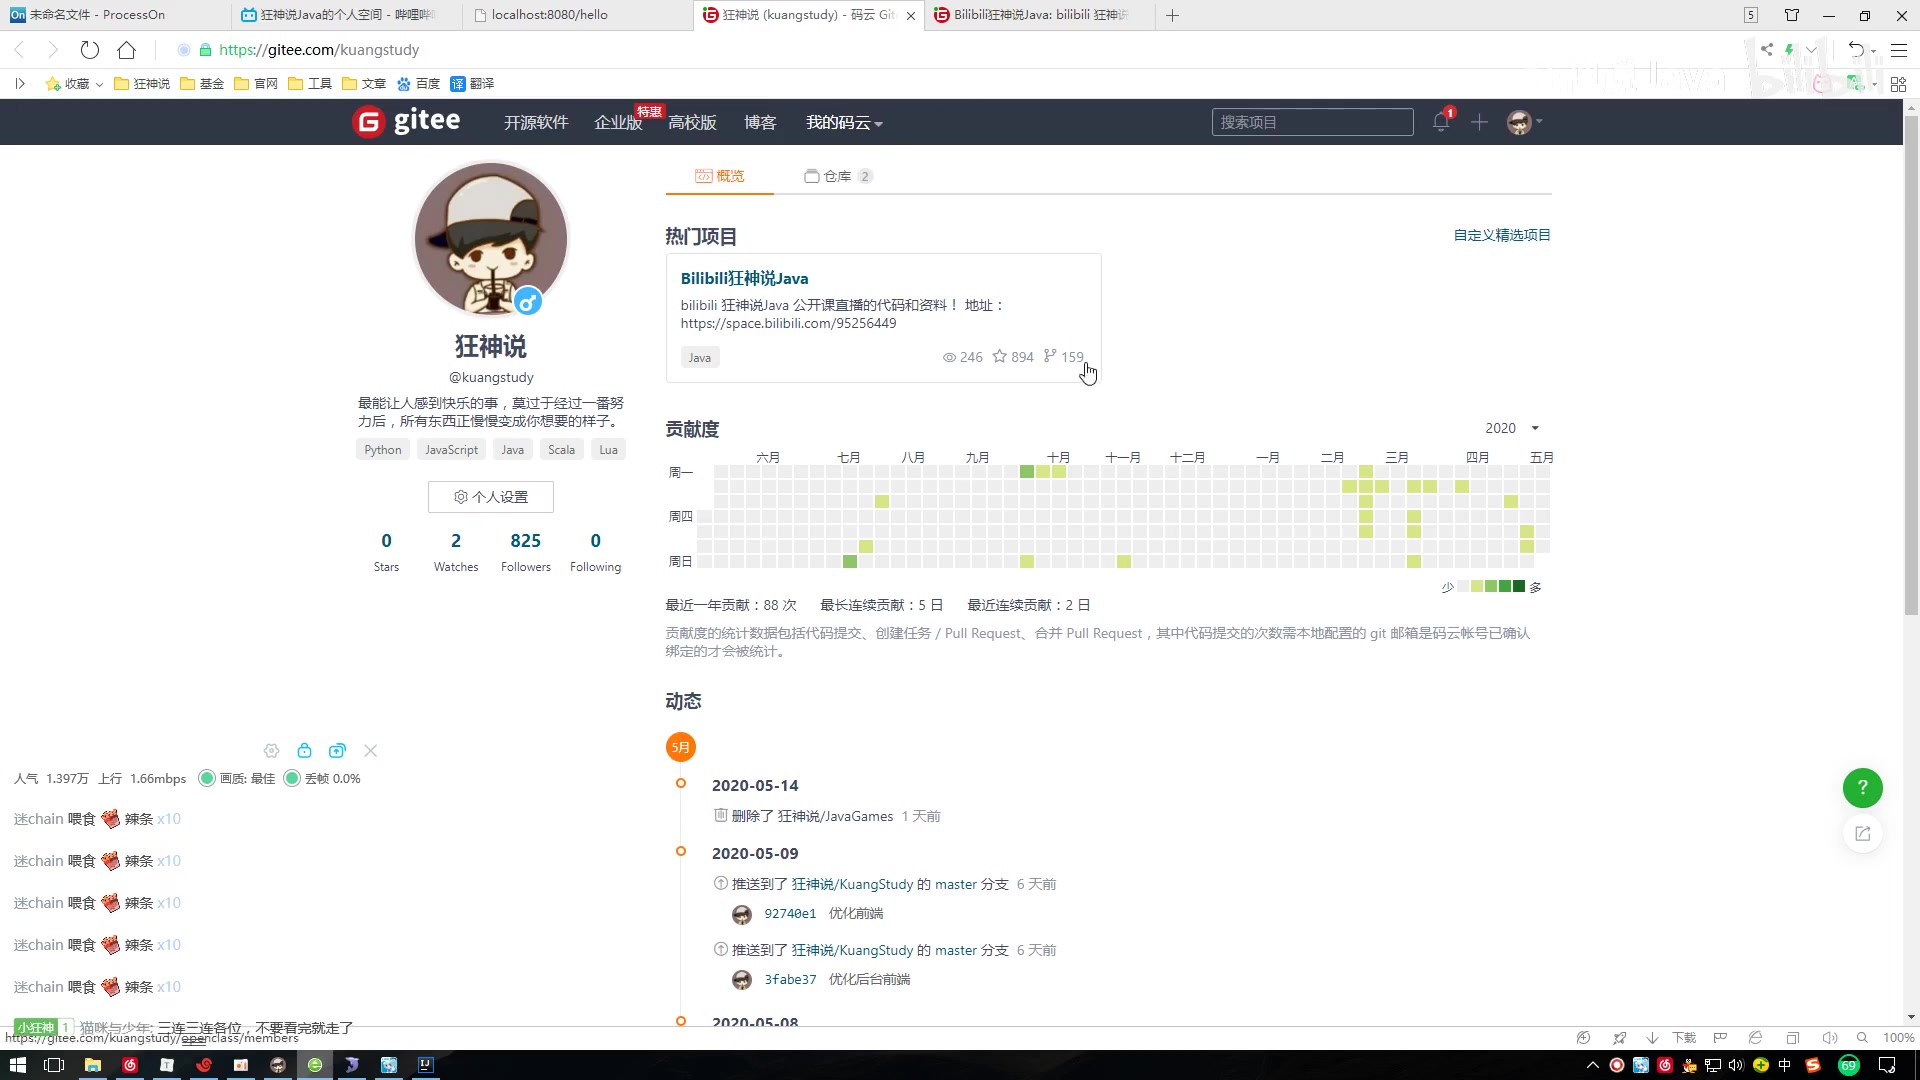Screen dimensions: 1920x1080
Task: Click the BiliBili狂神说Java project link
Action: [744, 277]
